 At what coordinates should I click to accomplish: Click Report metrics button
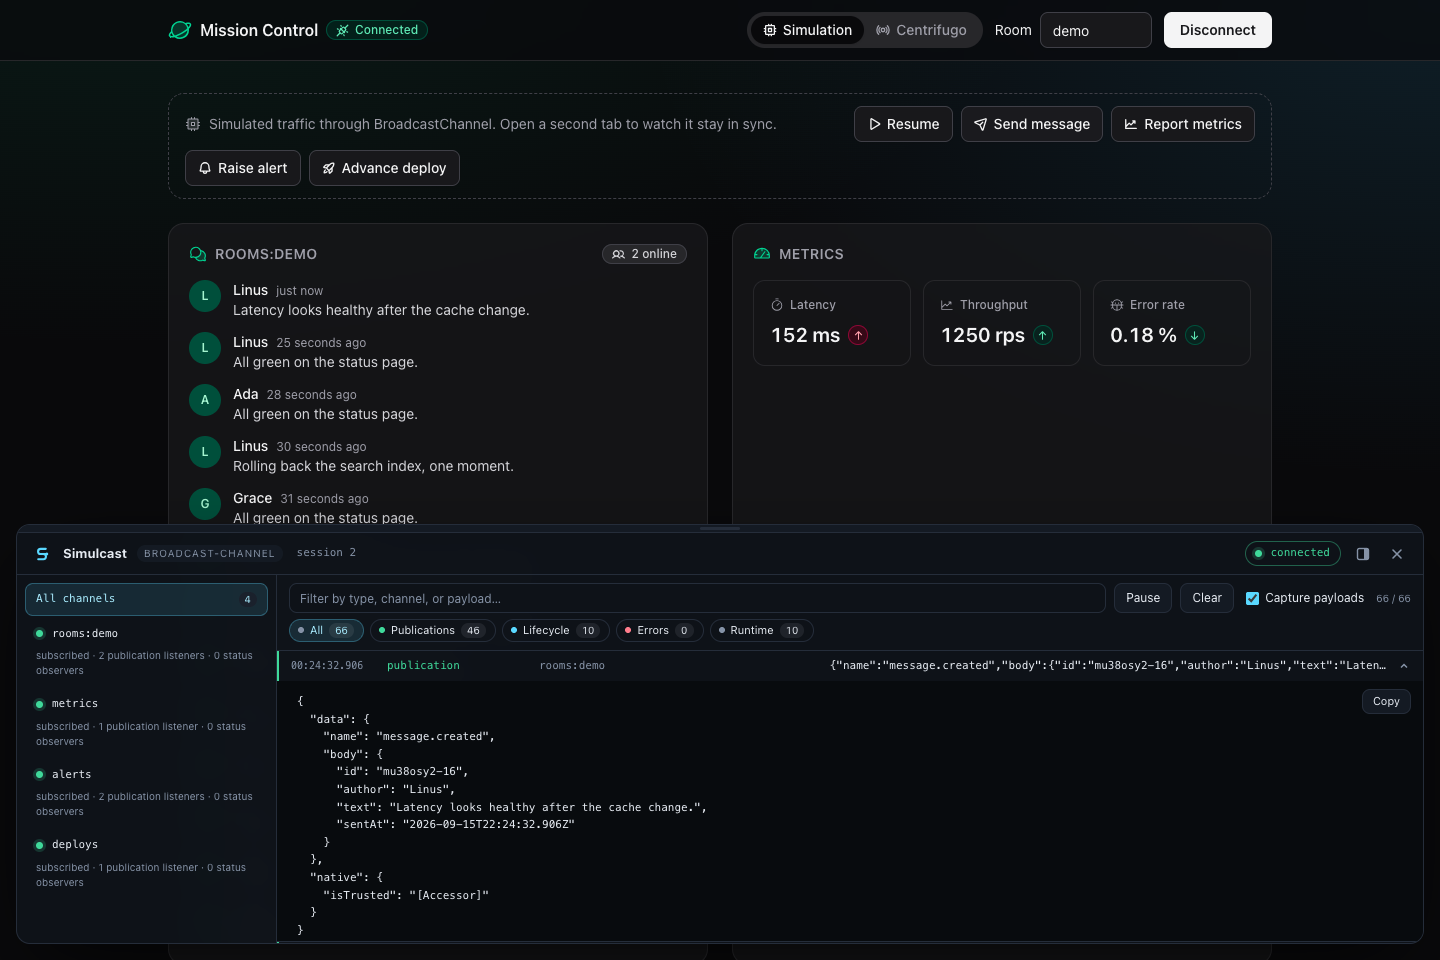pos(1182,124)
